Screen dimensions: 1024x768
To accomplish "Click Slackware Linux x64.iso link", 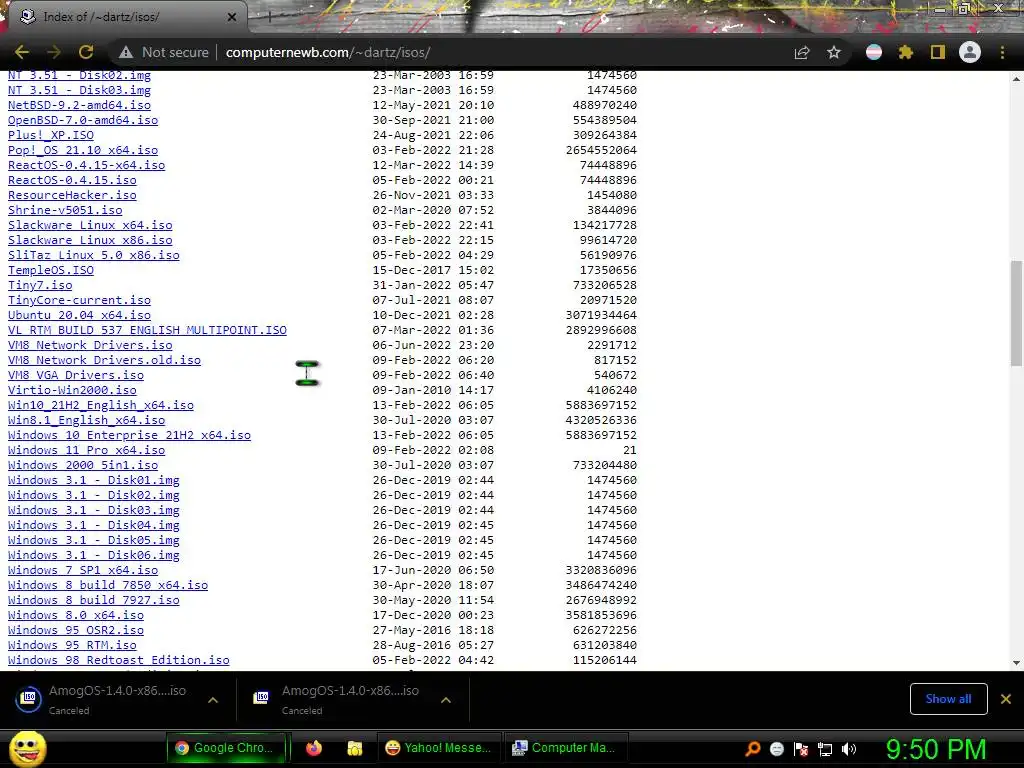I will tap(90, 225).
